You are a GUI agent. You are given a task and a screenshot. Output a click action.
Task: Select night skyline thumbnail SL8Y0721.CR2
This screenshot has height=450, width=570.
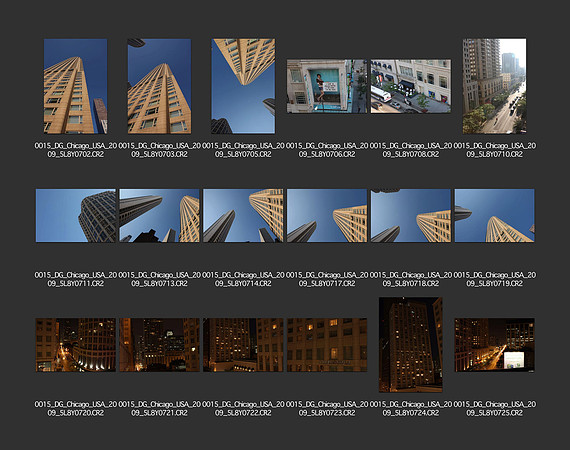(x=159, y=345)
